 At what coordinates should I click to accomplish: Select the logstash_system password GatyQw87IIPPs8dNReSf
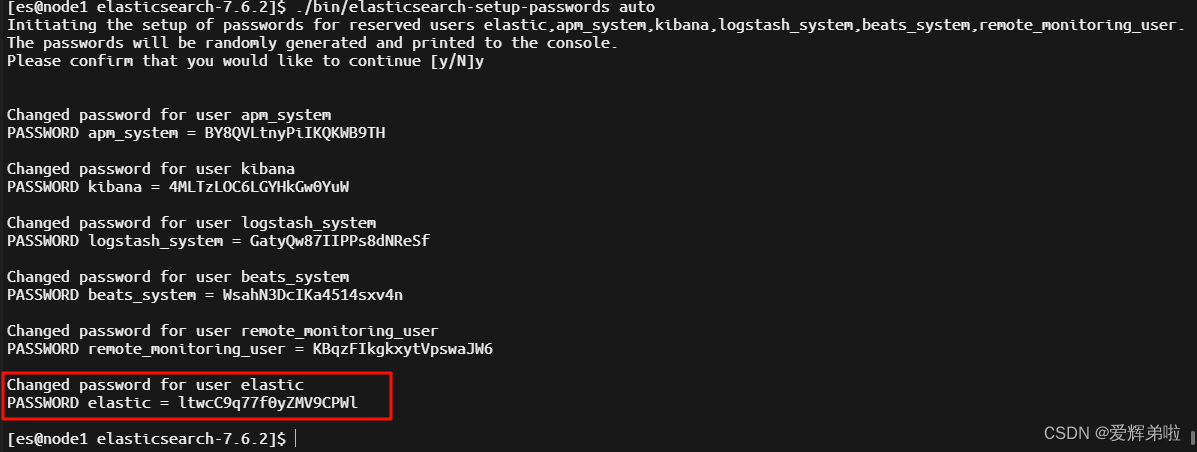[x=340, y=241]
